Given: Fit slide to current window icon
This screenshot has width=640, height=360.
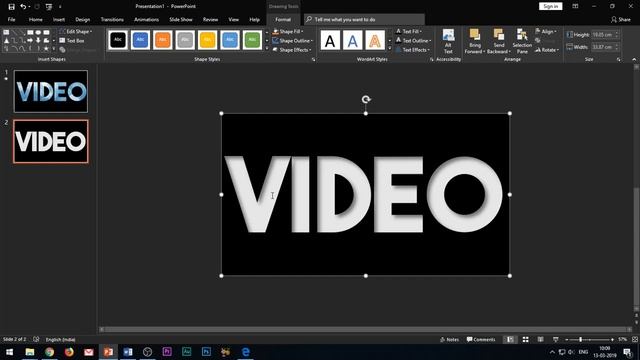Looking at the screenshot, I should click(635, 339).
